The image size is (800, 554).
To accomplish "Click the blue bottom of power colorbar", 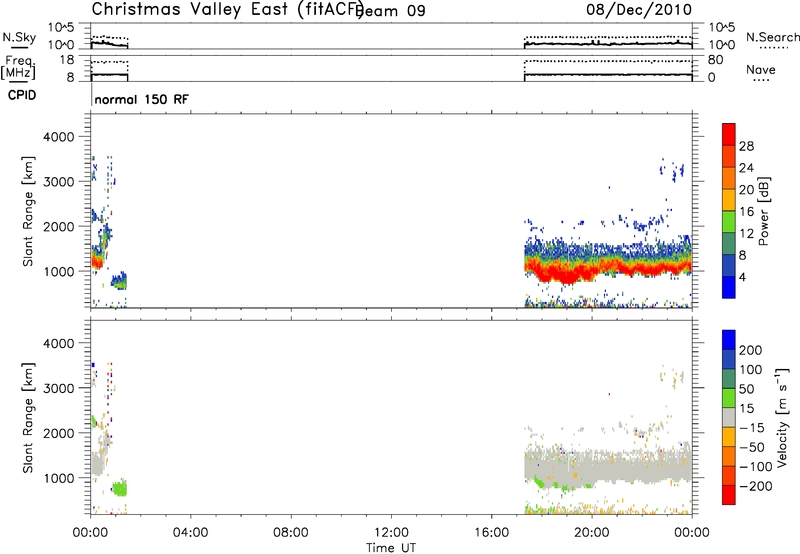I will pos(729,287).
